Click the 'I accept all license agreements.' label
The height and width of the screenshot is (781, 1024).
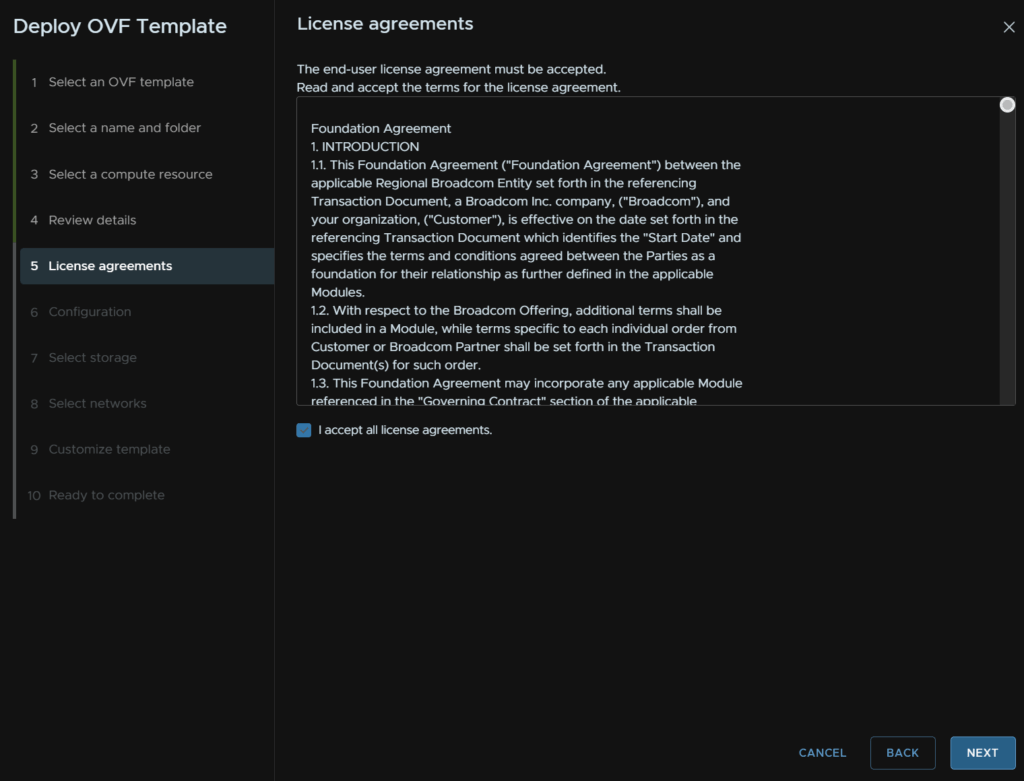405,430
